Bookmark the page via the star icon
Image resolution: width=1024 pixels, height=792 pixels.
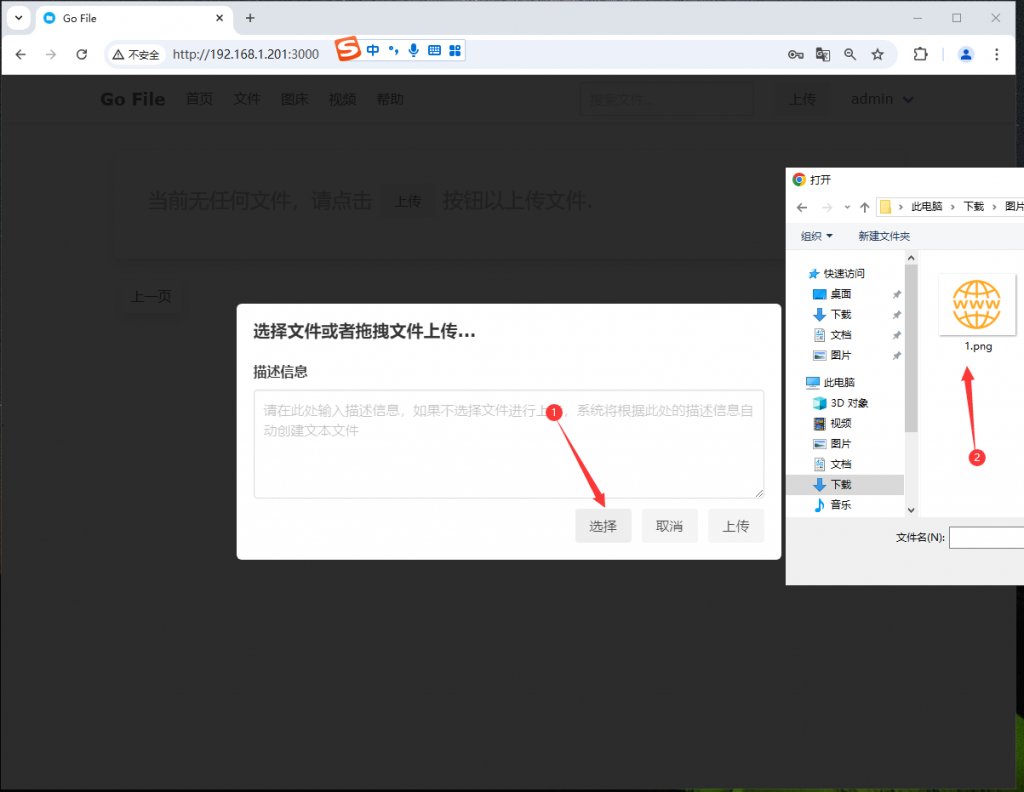click(x=878, y=54)
